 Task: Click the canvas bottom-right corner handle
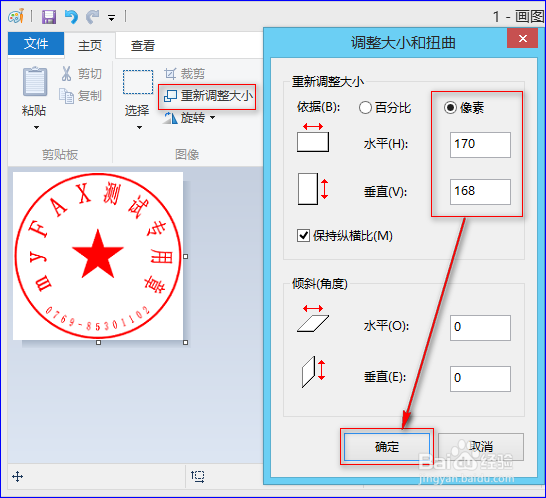coord(186,343)
